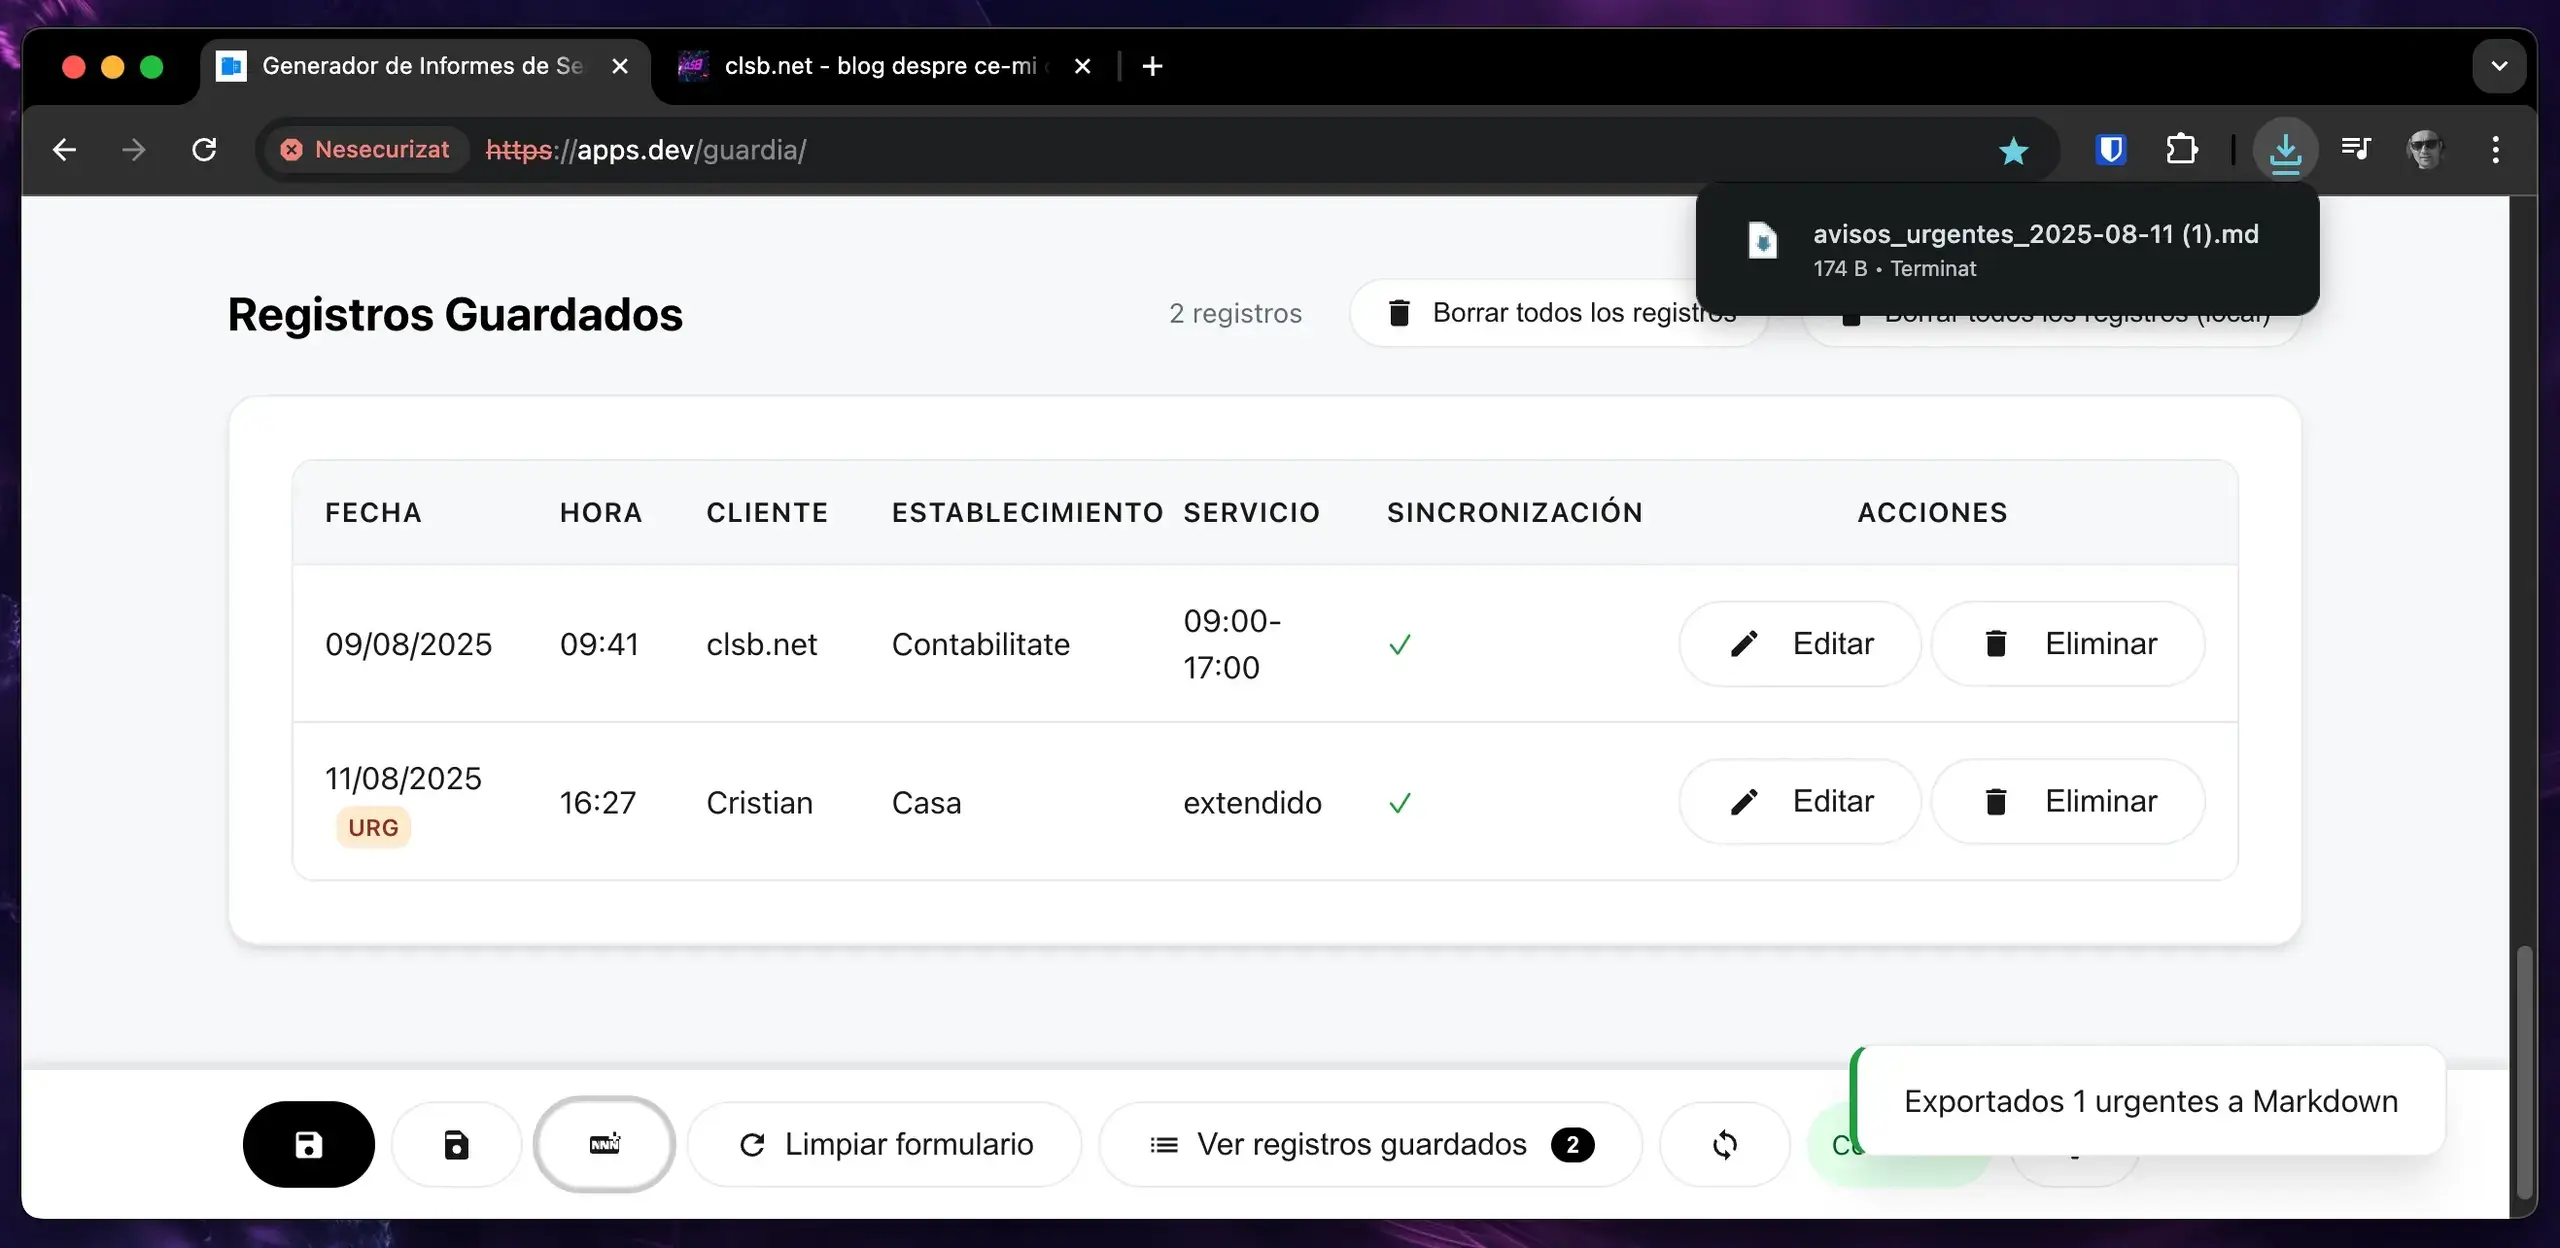This screenshot has height=1248, width=2560.
Task: Click Limpiar formulario button
Action: [x=885, y=1144]
